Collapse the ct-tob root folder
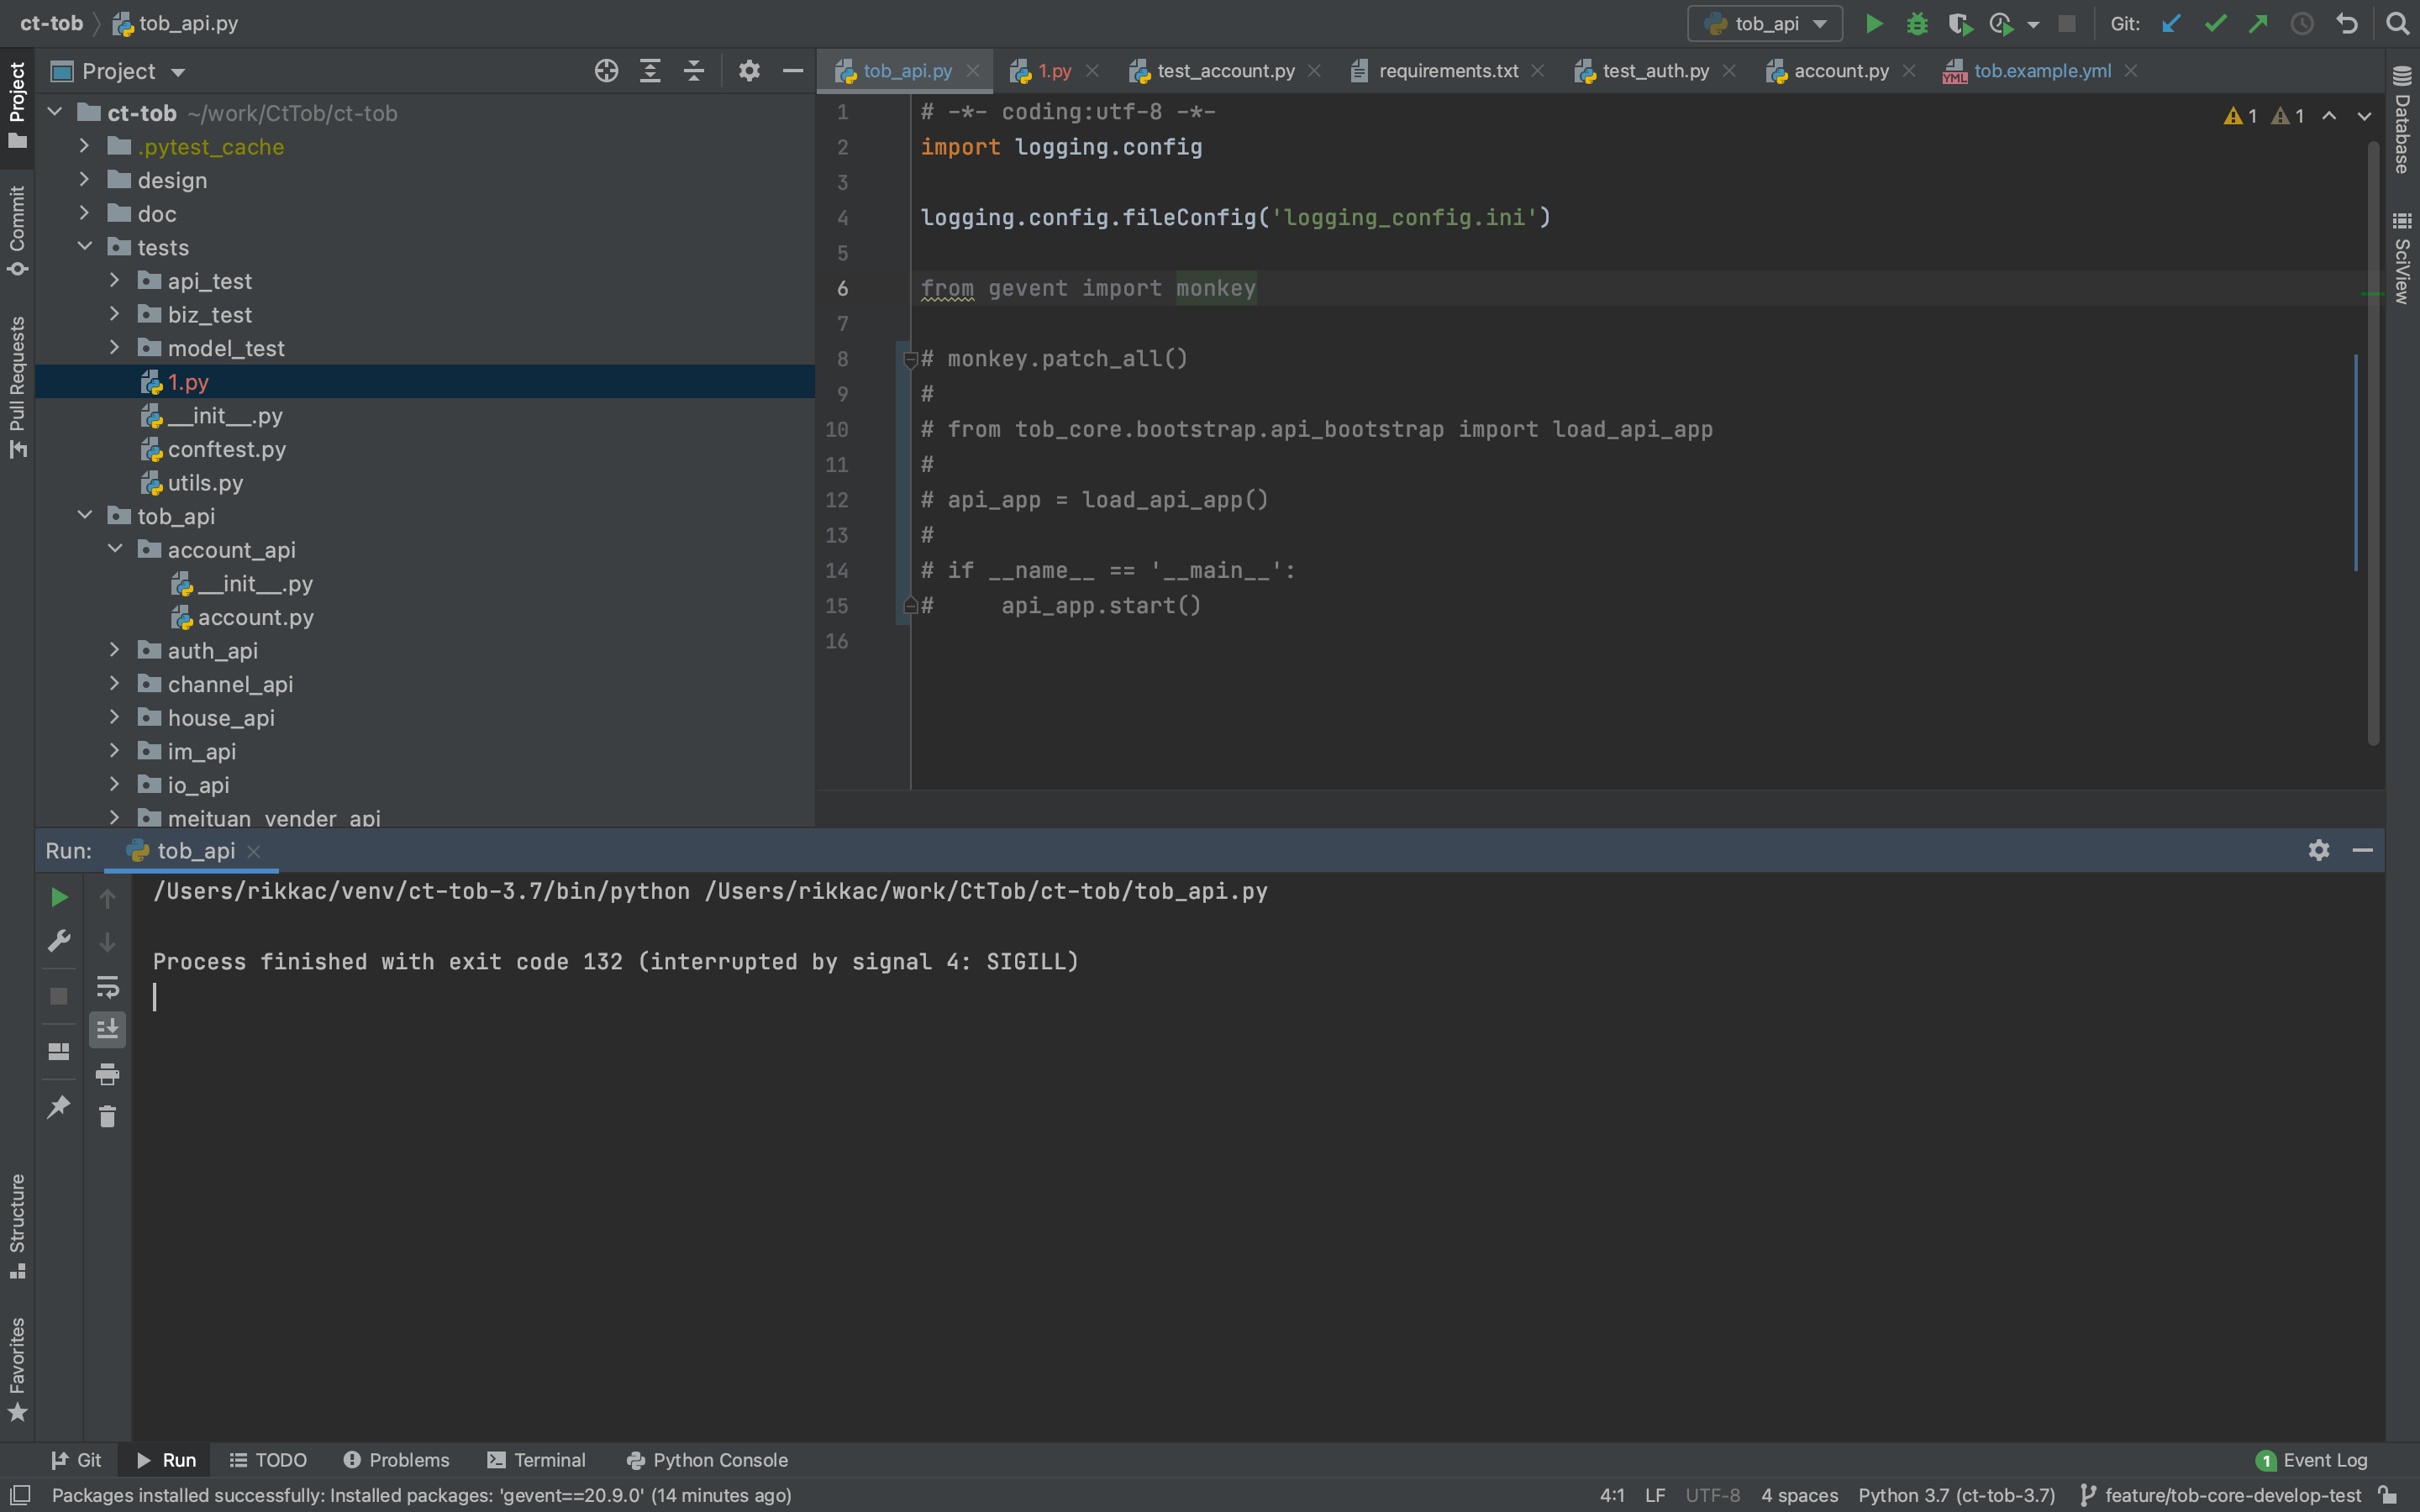 click(55, 112)
